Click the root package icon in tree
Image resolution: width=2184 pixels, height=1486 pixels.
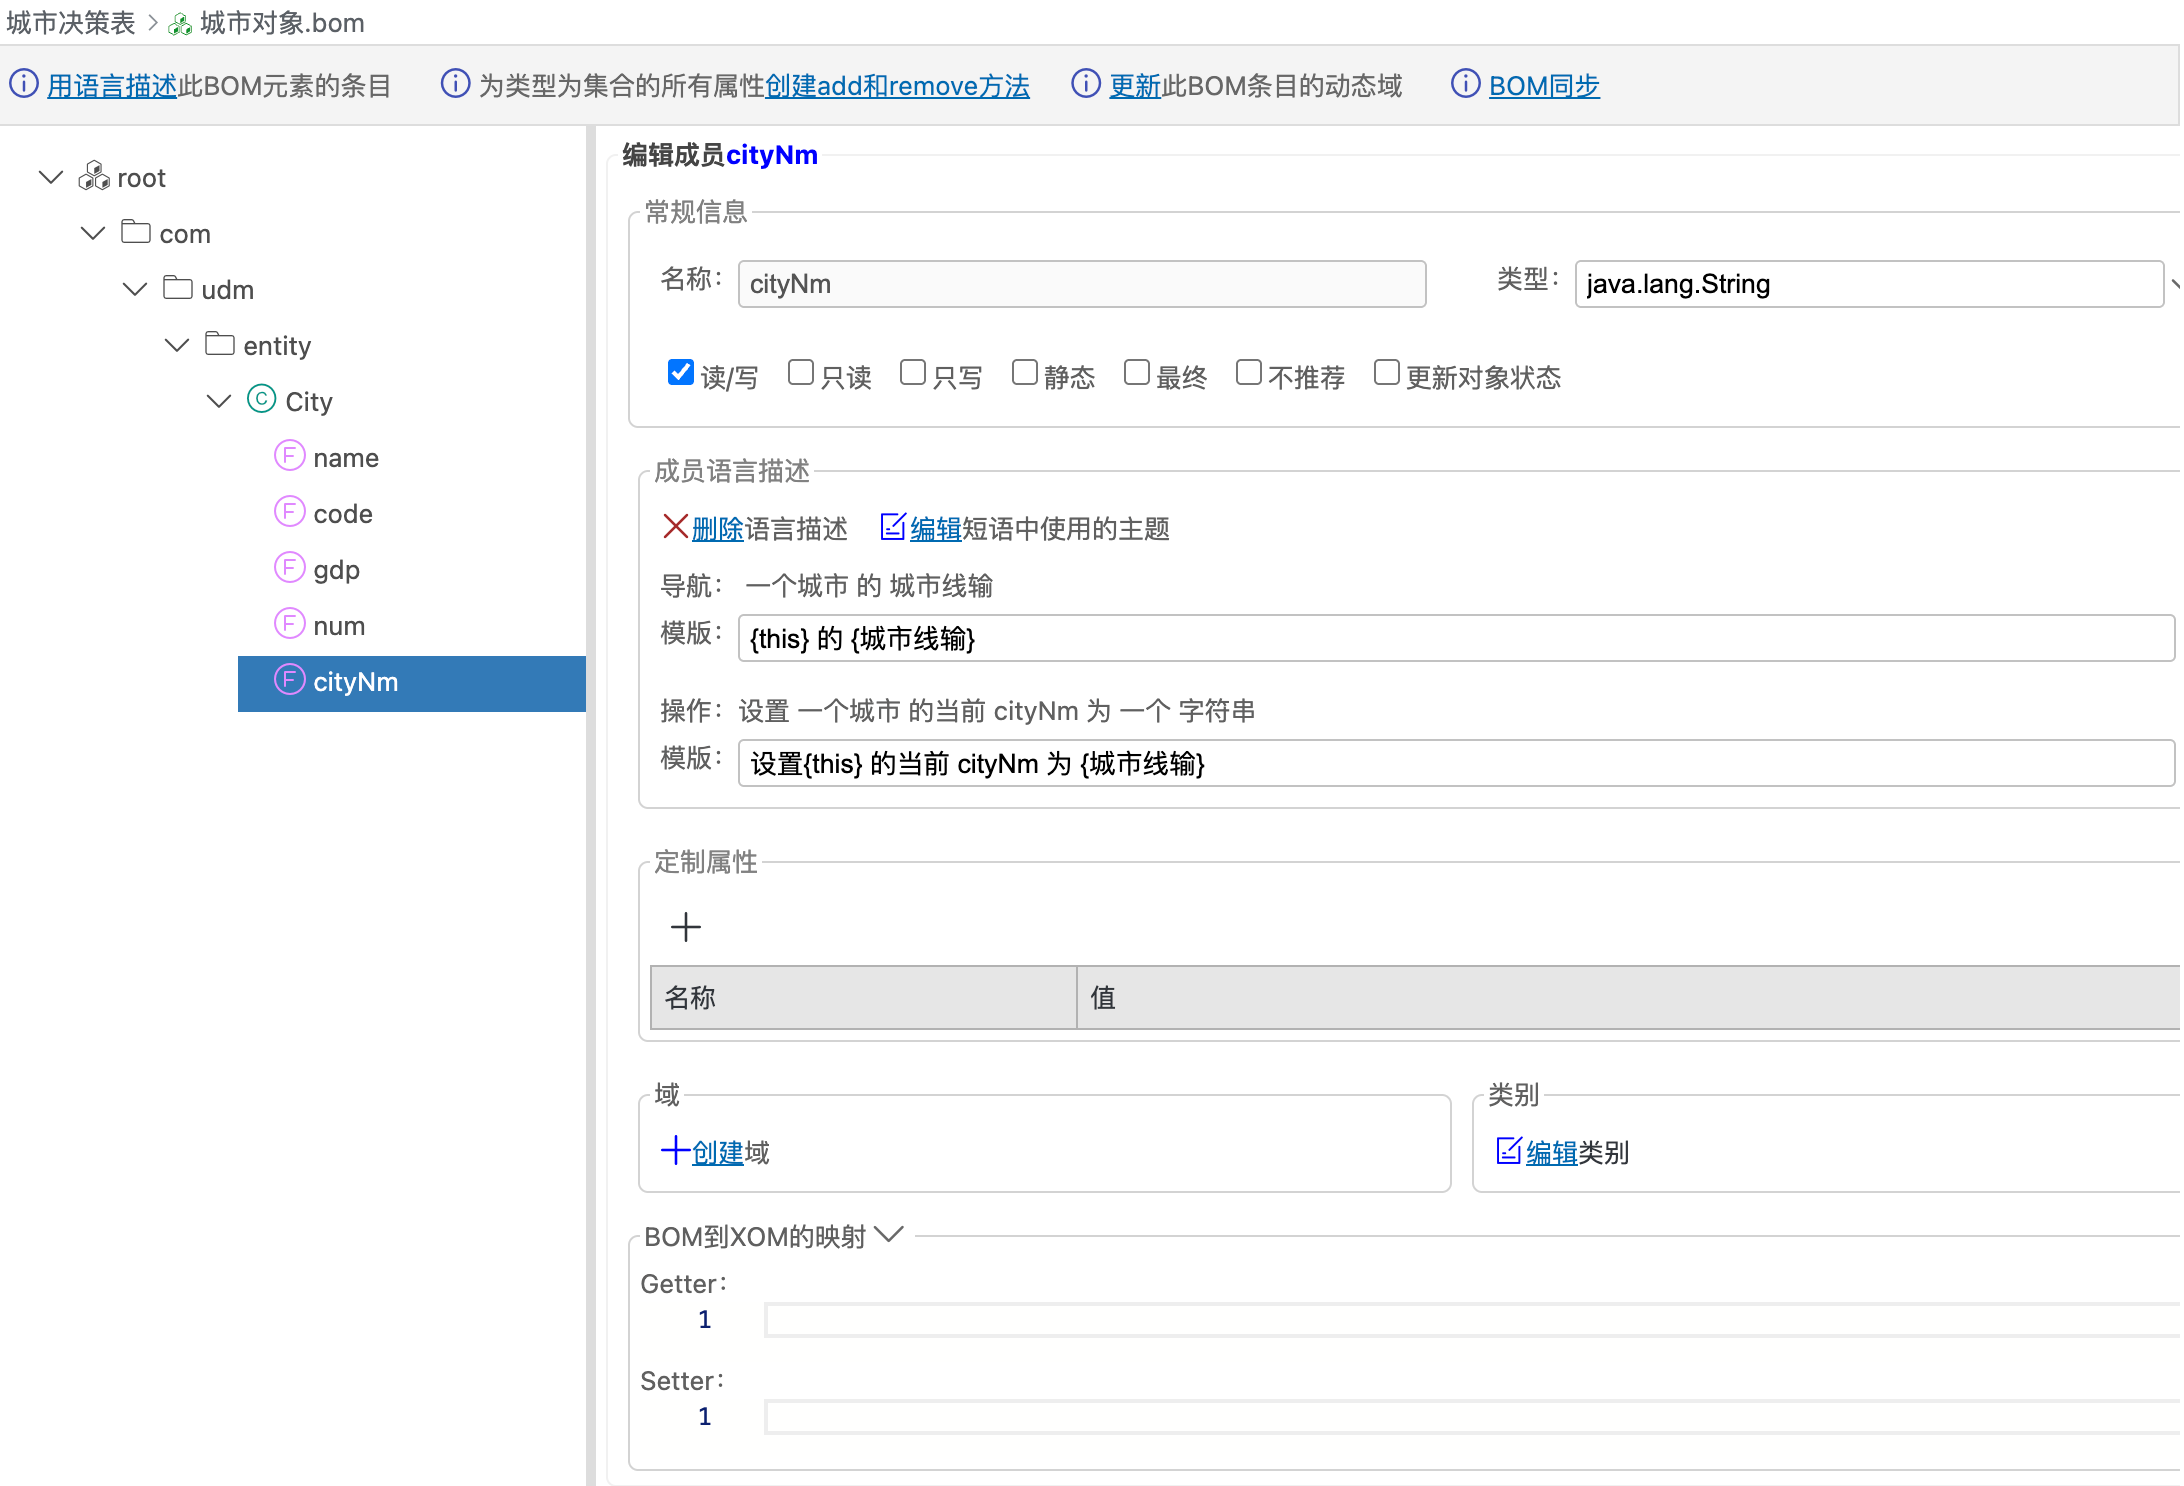pos(94,176)
